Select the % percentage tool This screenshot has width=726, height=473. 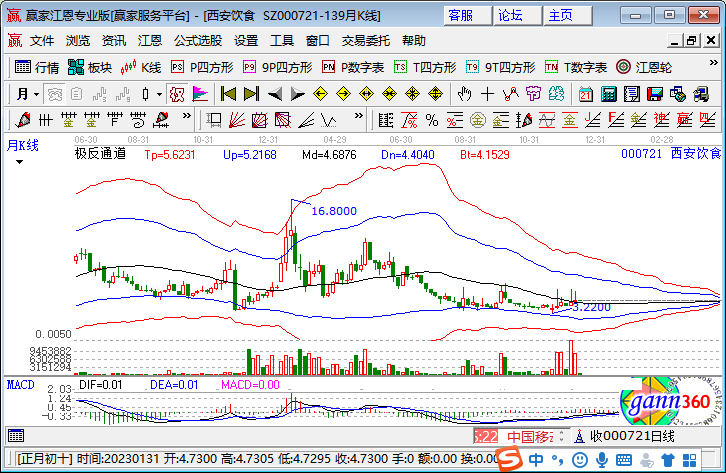coord(432,121)
